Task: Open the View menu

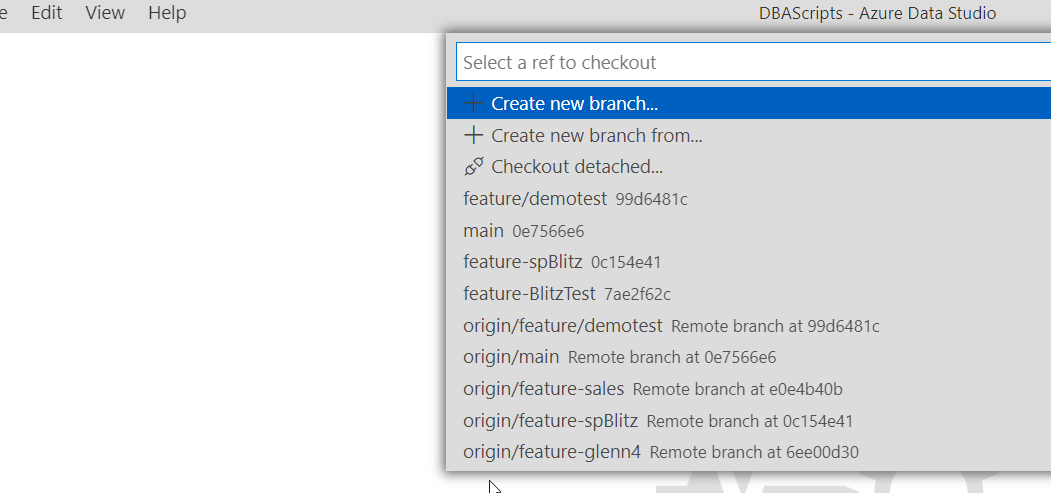Action: 105,13
